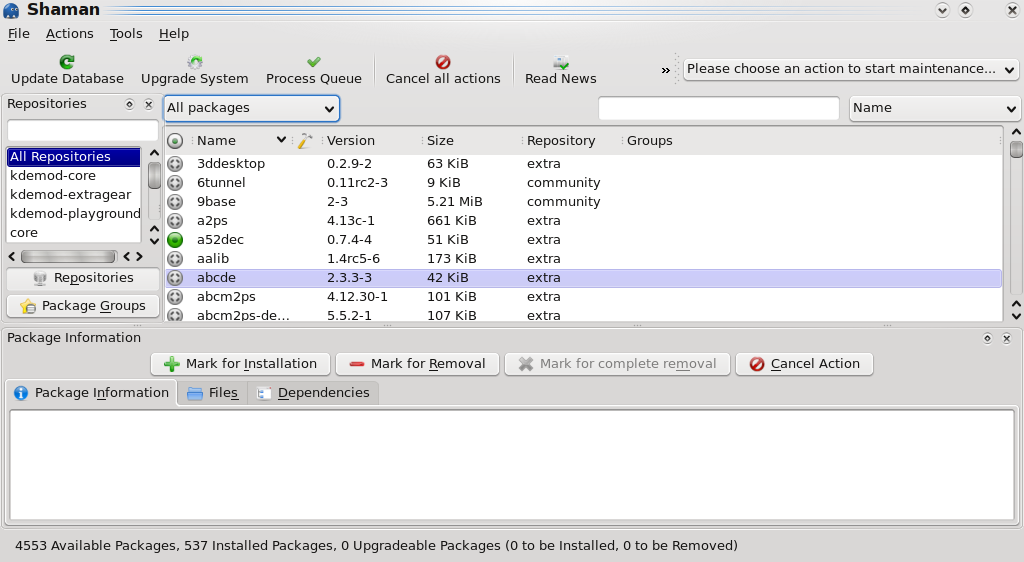Open the All packages filter dropdown
Viewport: 1024px width, 562px height.
point(251,108)
